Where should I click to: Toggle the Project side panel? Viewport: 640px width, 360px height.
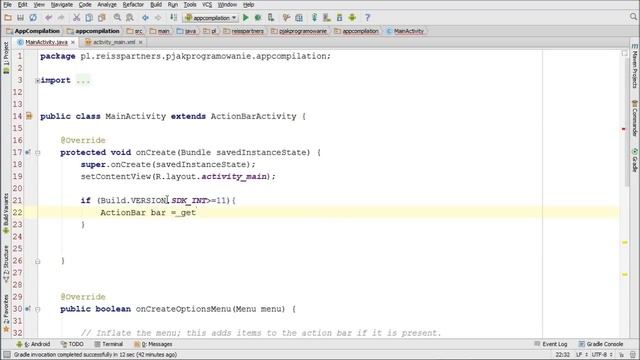[x=6, y=58]
